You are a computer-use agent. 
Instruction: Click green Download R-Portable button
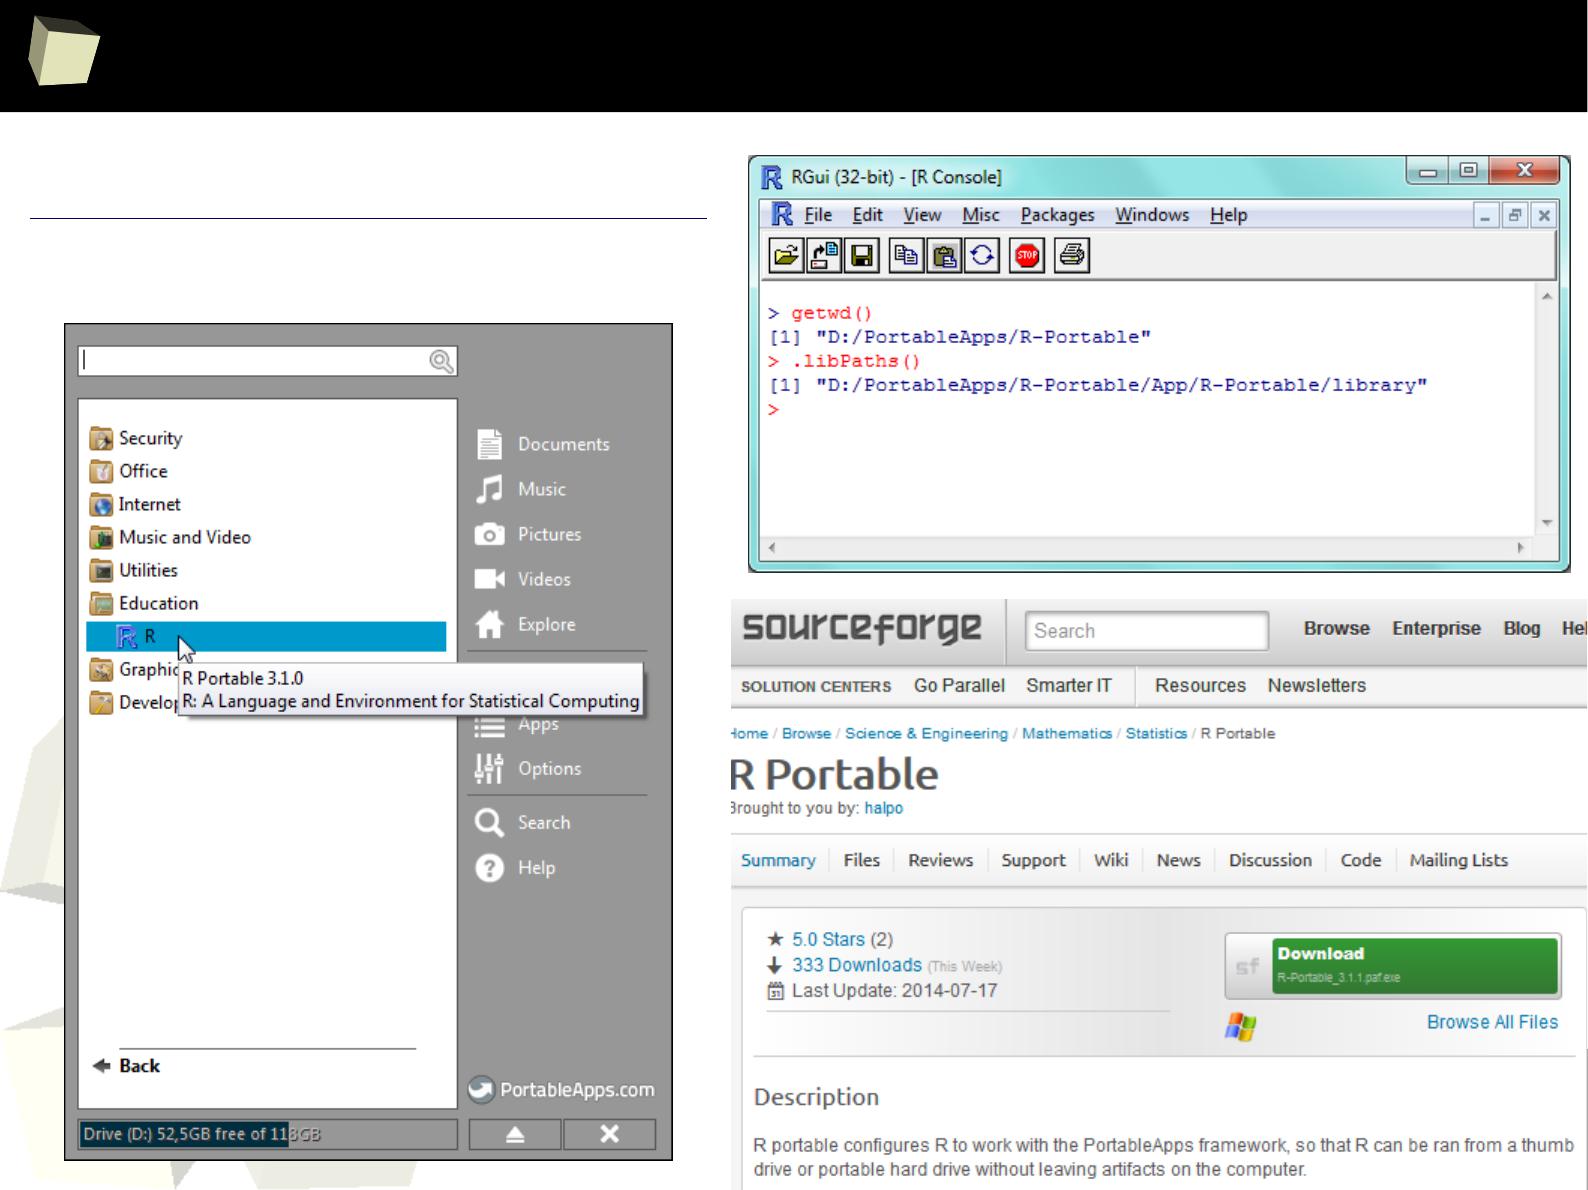[1415, 965]
